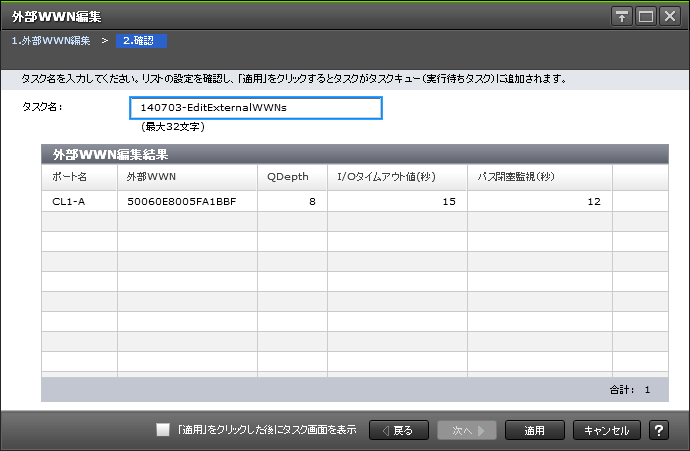
Task: Sort by QDepth column header
Action: click(292, 177)
